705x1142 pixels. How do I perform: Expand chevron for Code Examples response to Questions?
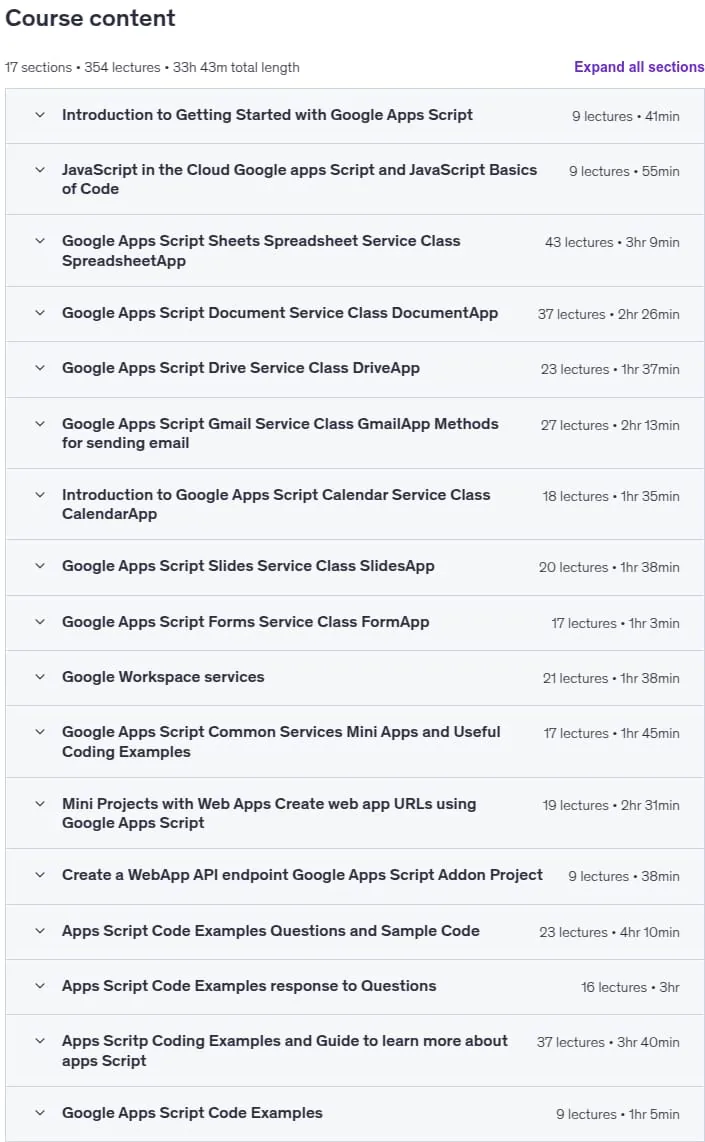click(40, 986)
